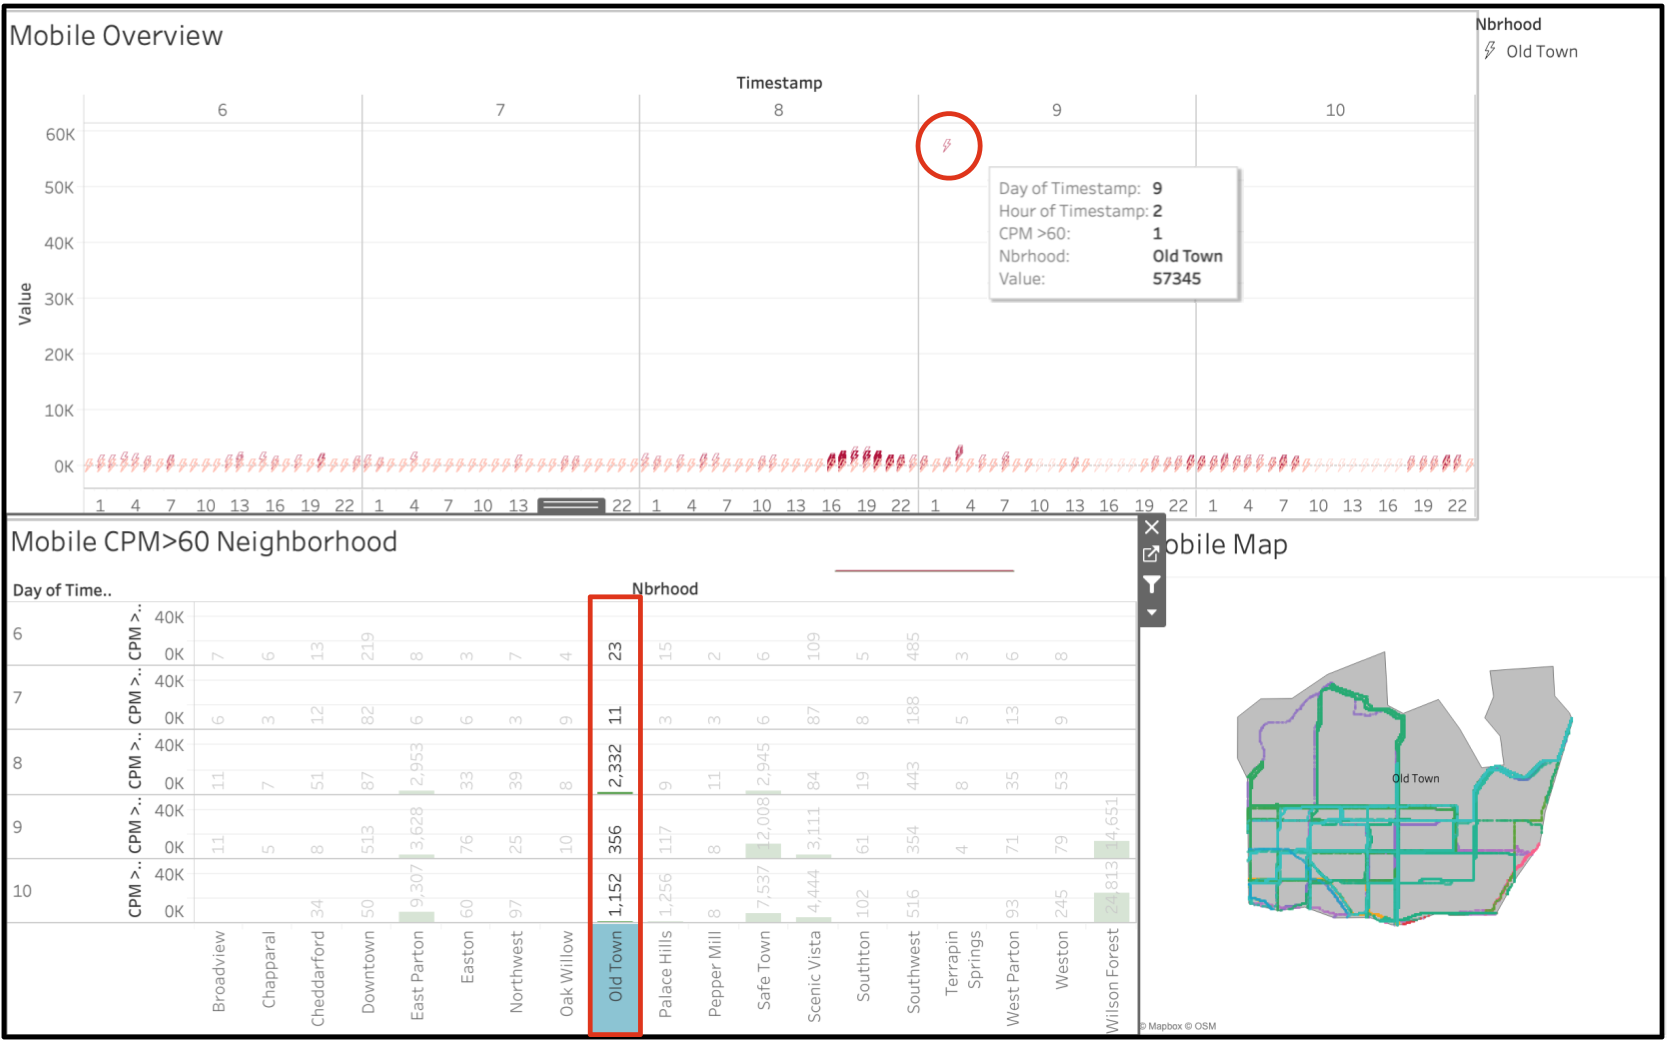Click the Old Town 1,152 bar value
The width and height of the screenshot is (1668, 1042).
(615, 894)
